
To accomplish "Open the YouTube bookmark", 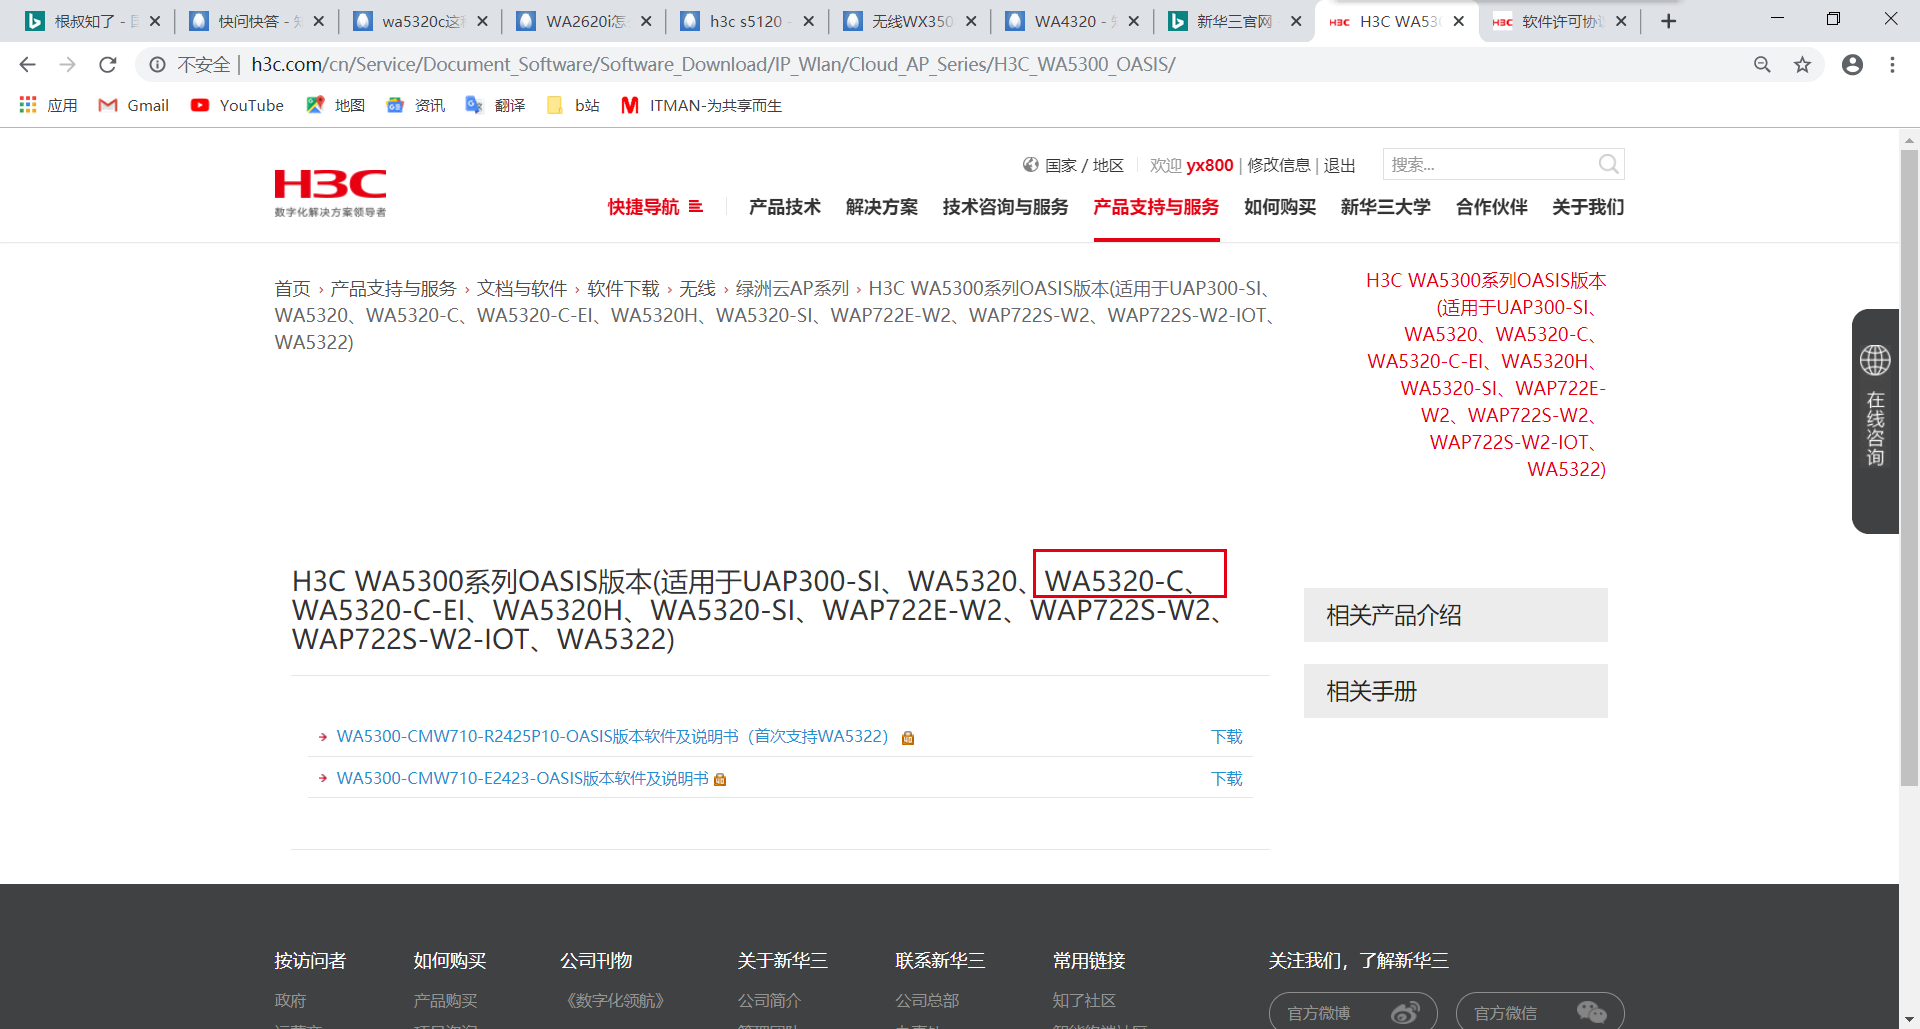I will tap(237, 105).
